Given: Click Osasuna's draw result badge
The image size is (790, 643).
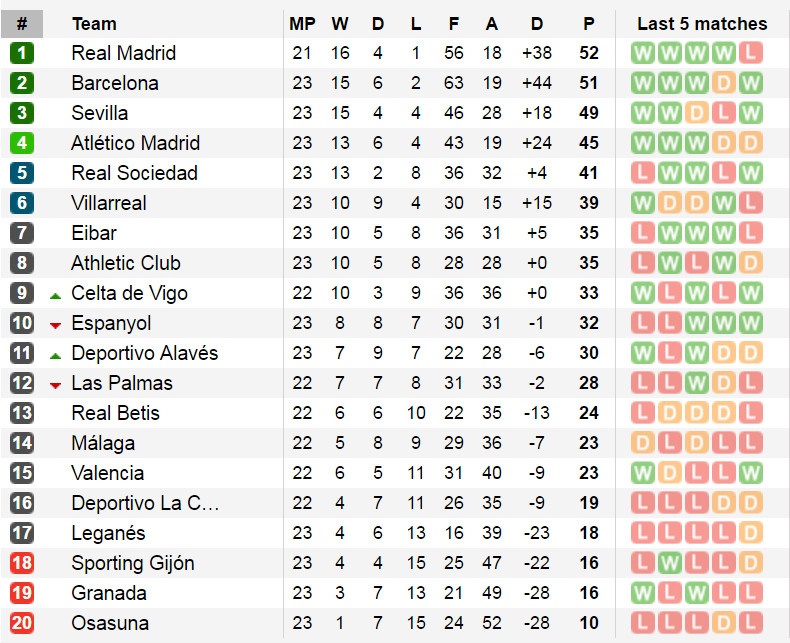Looking at the screenshot, I should click(723, 623).
